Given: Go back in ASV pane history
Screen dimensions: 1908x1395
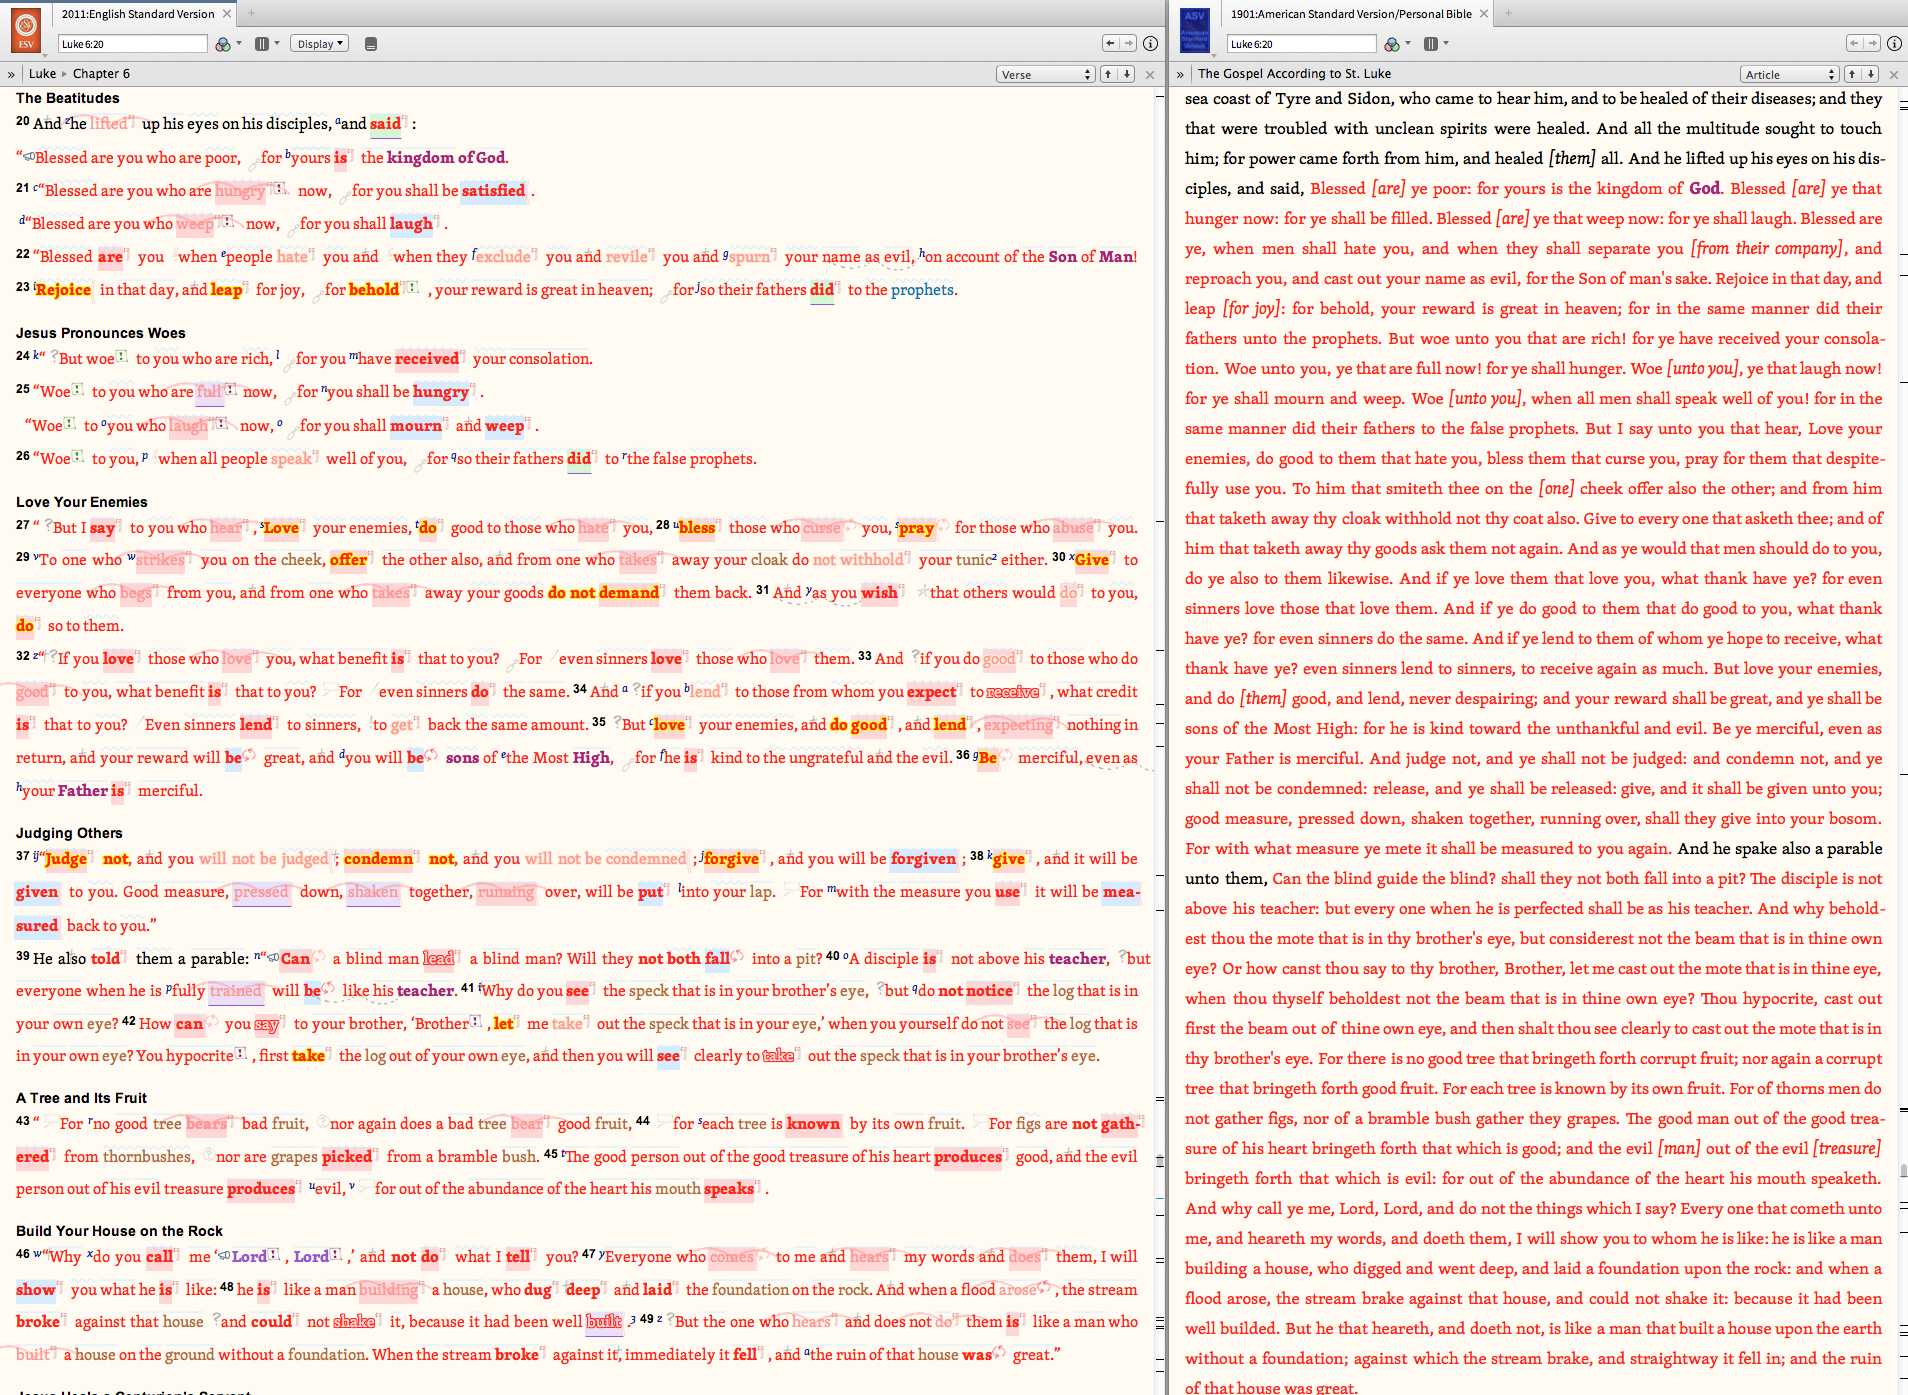Looking at the screenshot, I should click(1854, 43).
